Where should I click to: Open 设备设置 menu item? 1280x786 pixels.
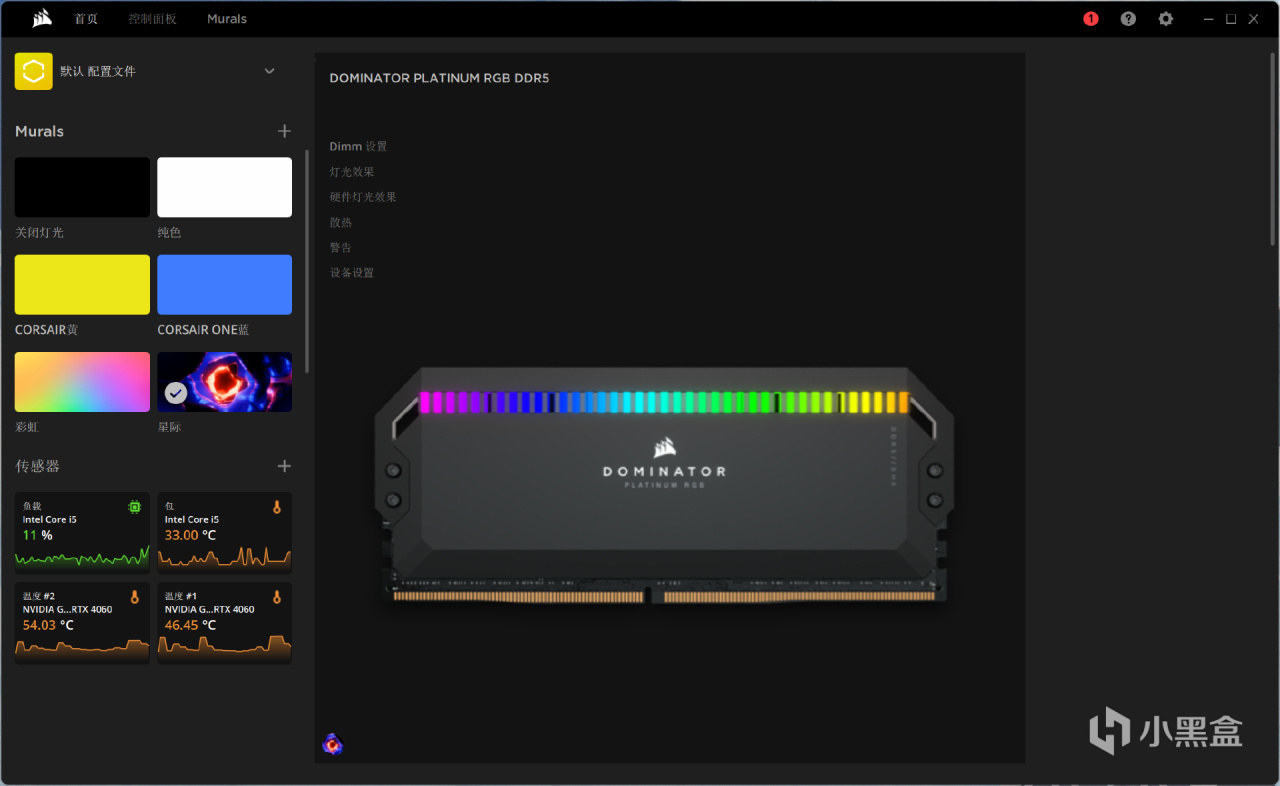click(352, 273)
